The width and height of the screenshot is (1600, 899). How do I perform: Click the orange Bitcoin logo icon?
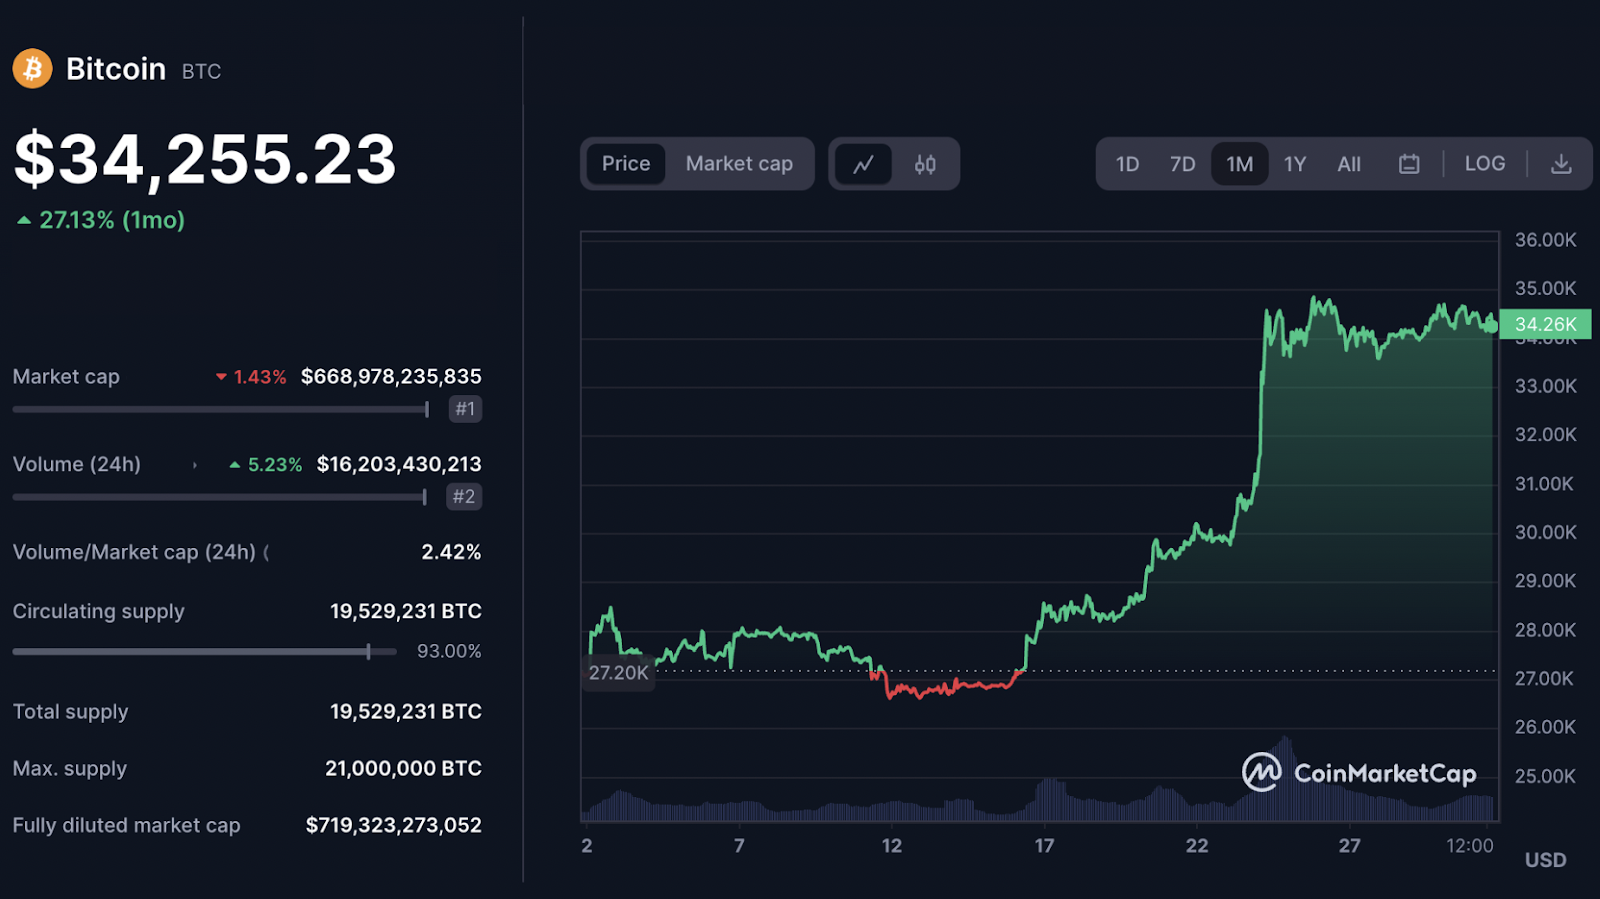(x=33, y=69)
